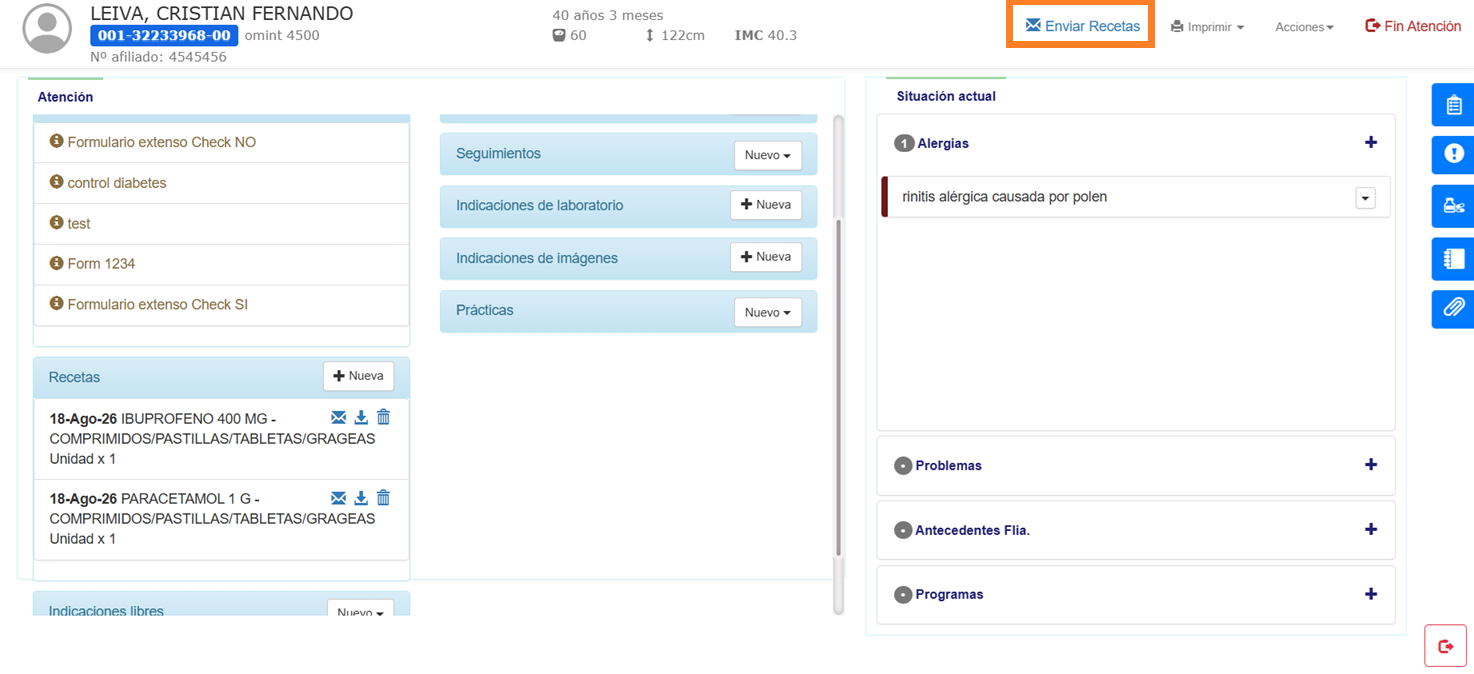Click Fin Atención to end the visit
Viewport: 1474px width, 674px height.
1413,26
